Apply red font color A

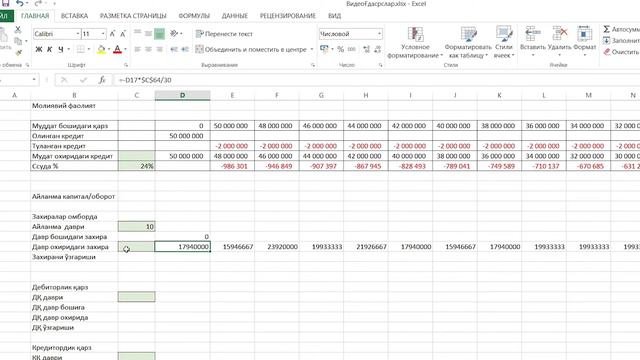click(117, 49)
